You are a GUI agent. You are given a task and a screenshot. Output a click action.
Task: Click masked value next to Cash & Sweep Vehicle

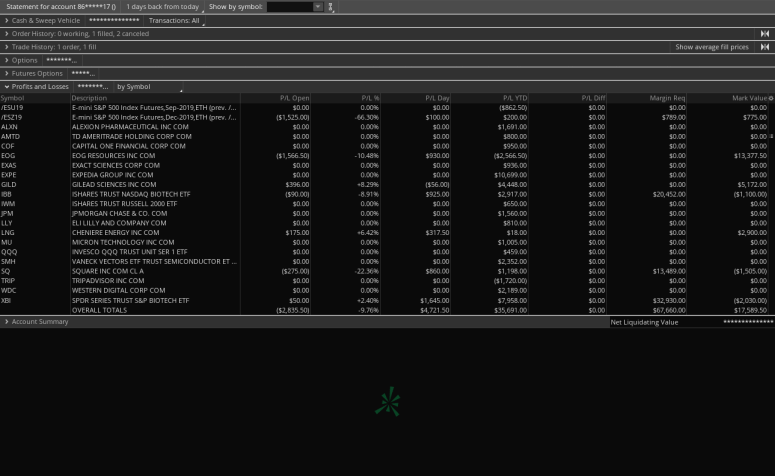(x=114, y=20)
